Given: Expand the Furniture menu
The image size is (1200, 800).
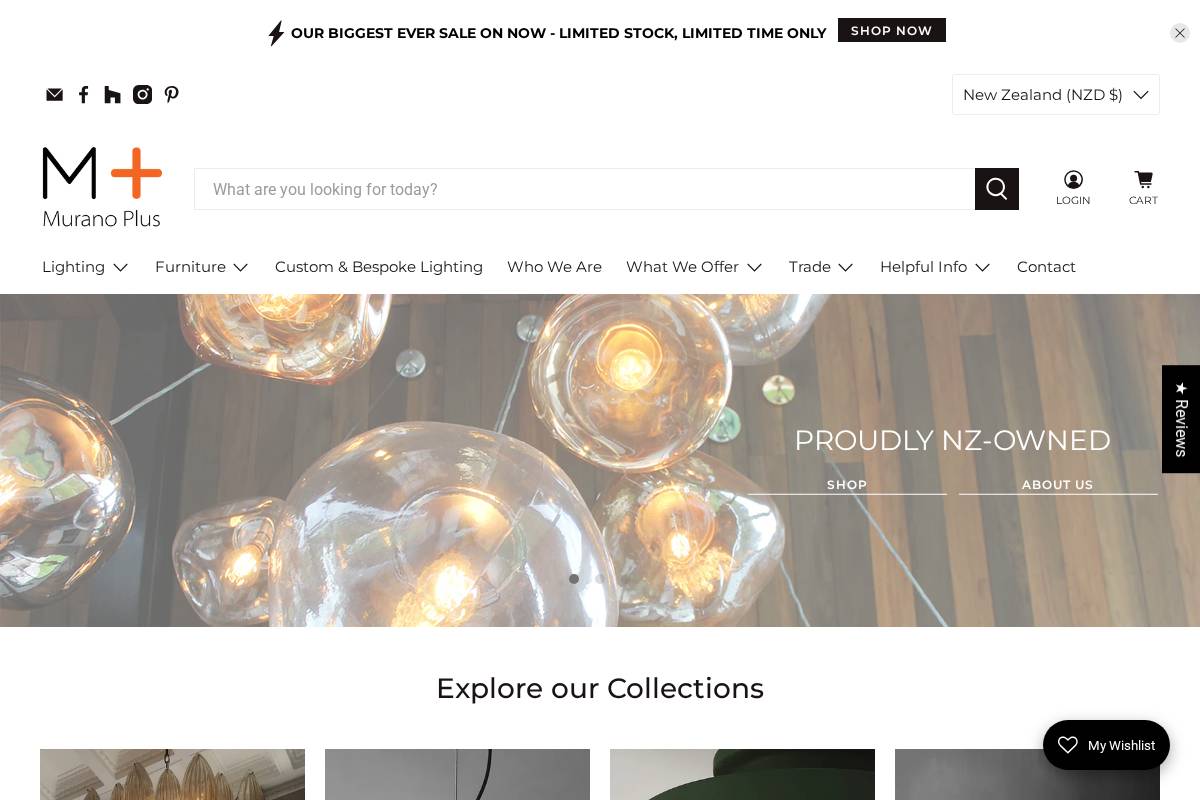Looking at the screenshot, I should pyautogui.click(x=202, y=267).
